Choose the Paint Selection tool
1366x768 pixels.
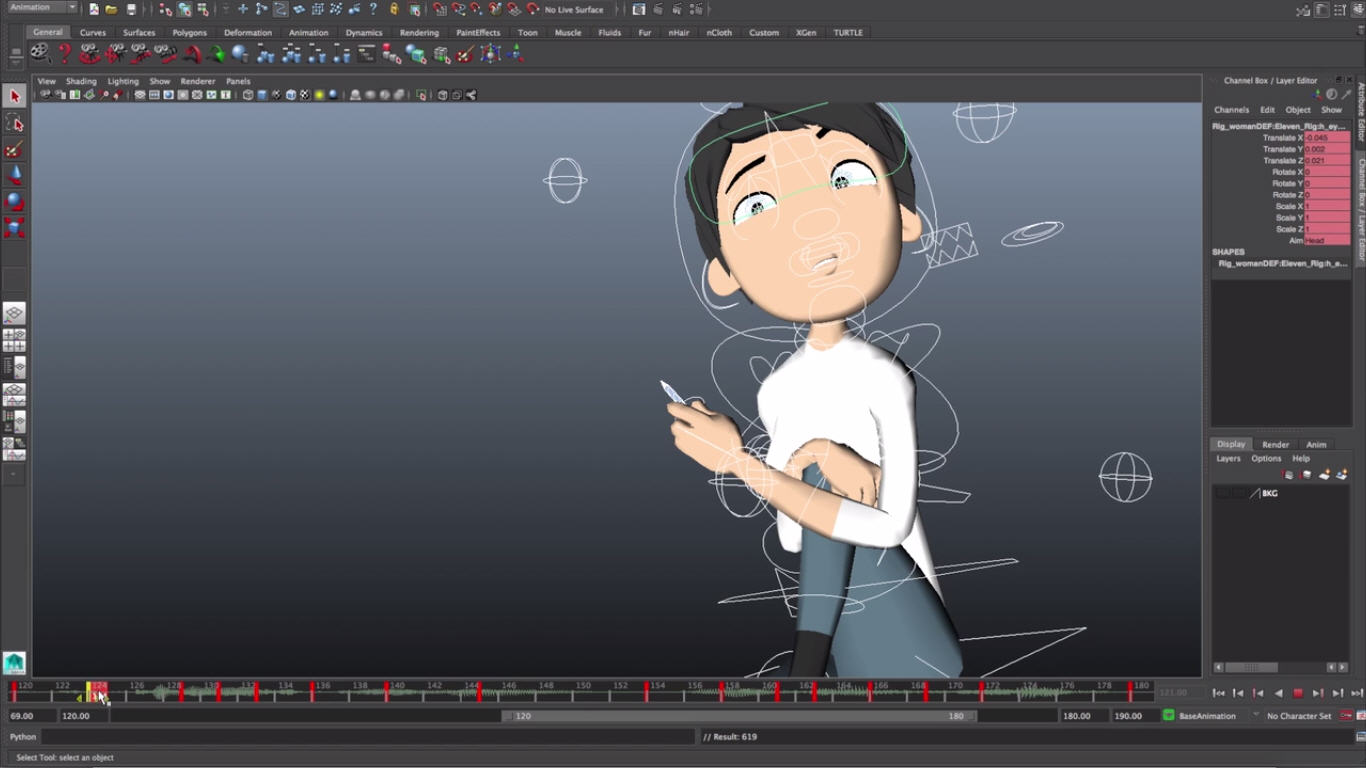[x=14, y=149]
